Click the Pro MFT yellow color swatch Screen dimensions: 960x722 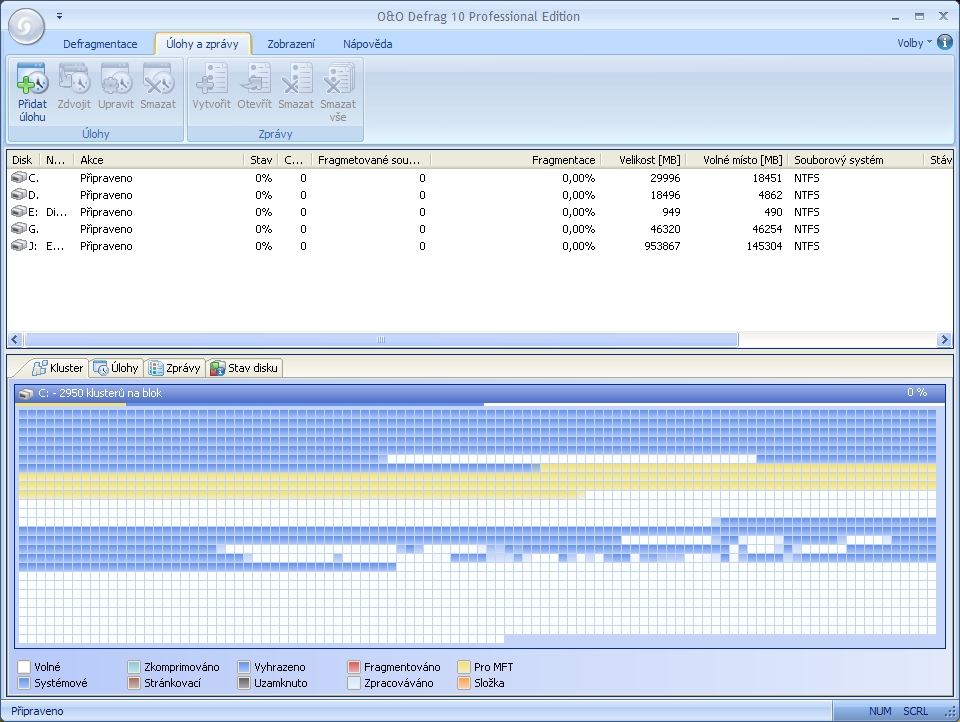coord(463,667)
